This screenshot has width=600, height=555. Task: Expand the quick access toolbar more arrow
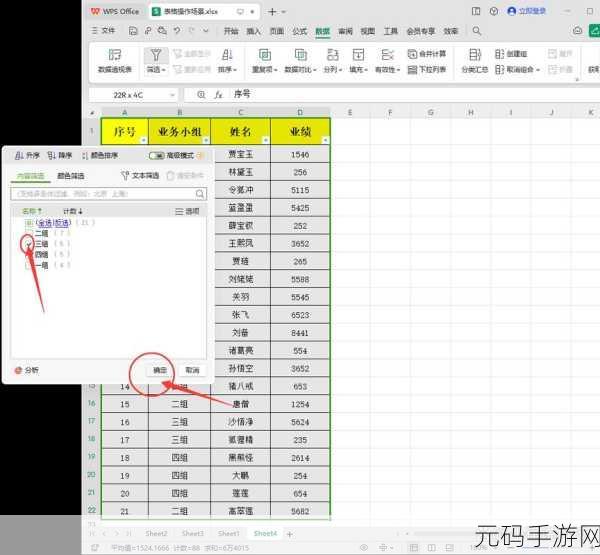point(206,31)
